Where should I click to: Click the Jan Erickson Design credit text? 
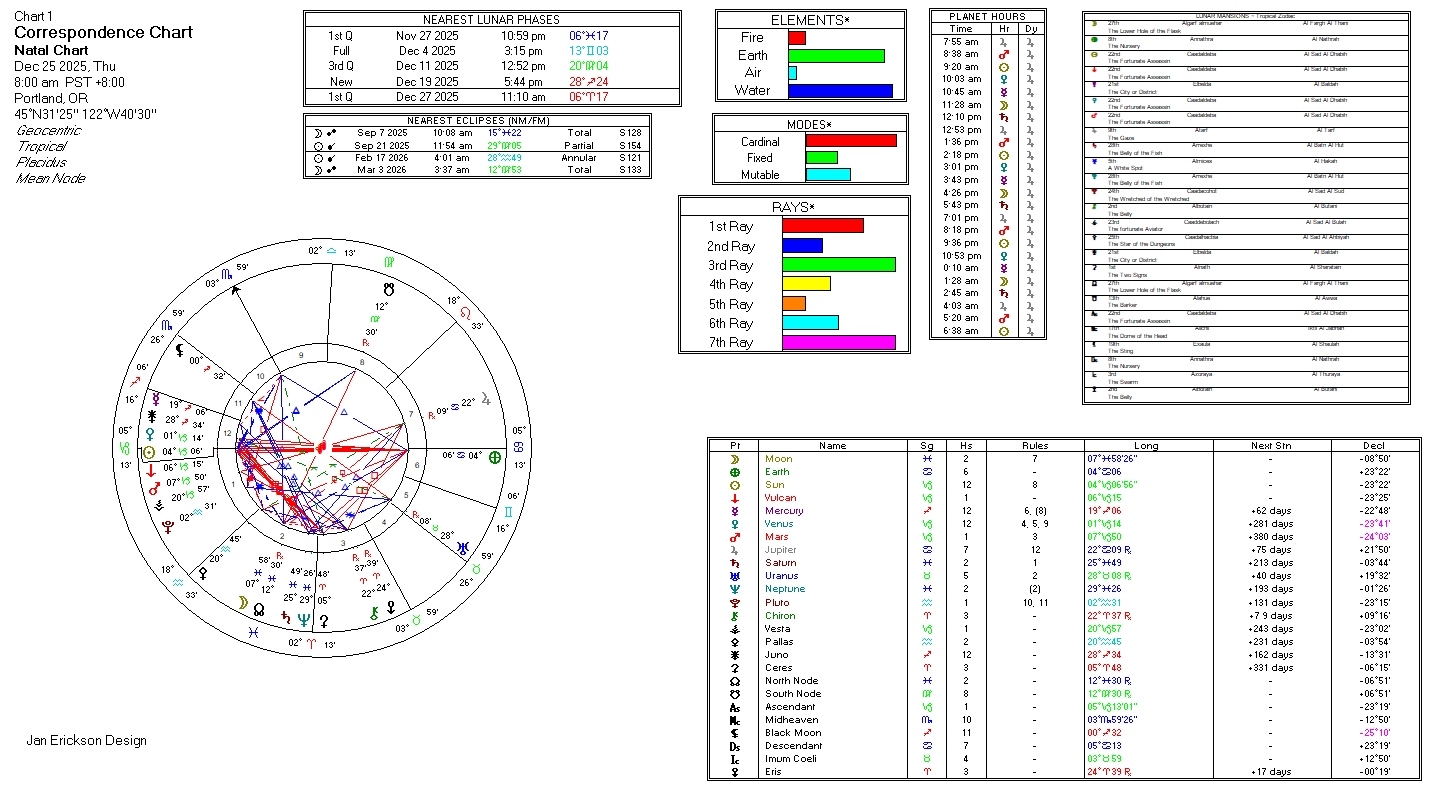(86, 741)
